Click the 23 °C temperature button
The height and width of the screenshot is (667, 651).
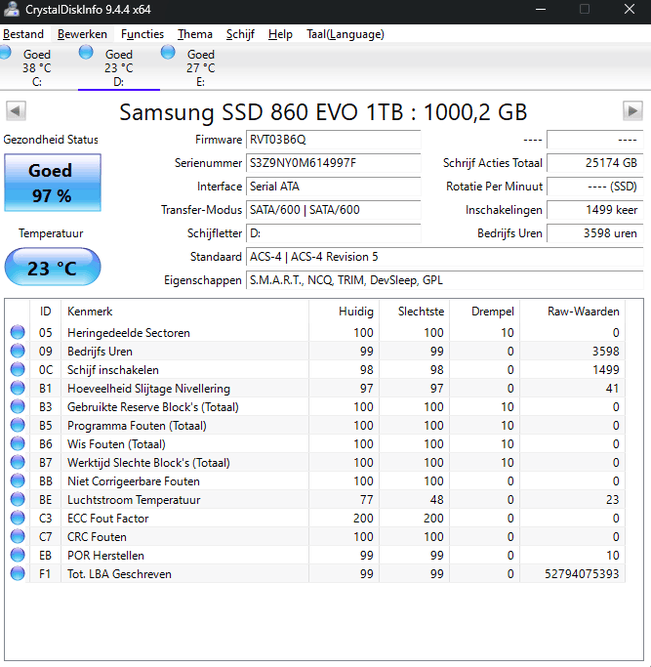pos(52,267)
